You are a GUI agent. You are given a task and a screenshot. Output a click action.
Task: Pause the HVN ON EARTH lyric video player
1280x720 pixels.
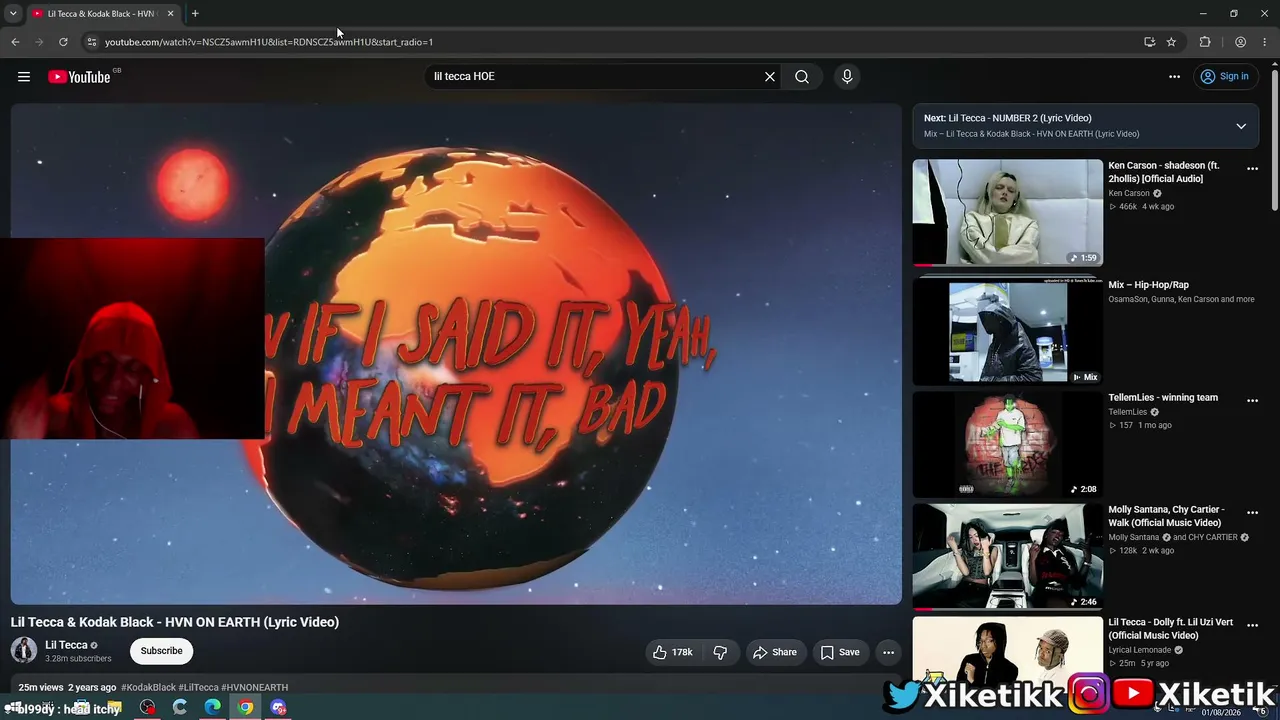[456, 354]
